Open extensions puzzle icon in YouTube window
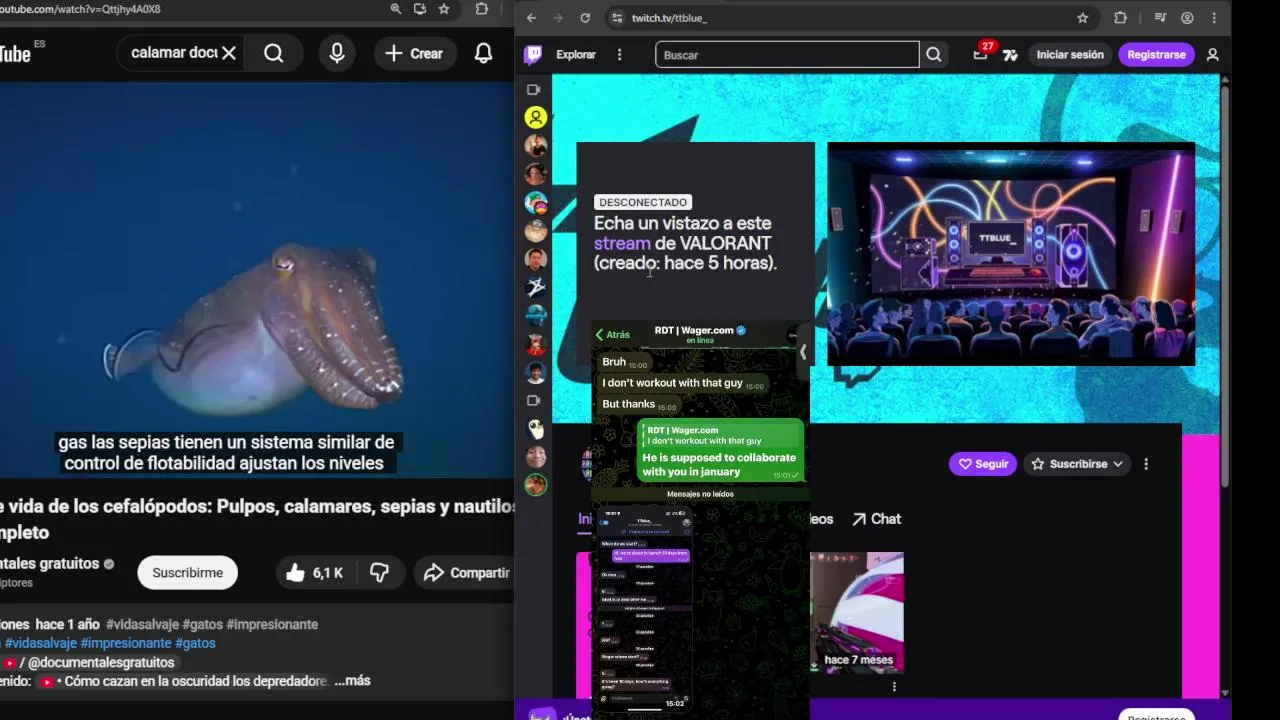Screen dimensions: 1280x720 coord(482,9)
